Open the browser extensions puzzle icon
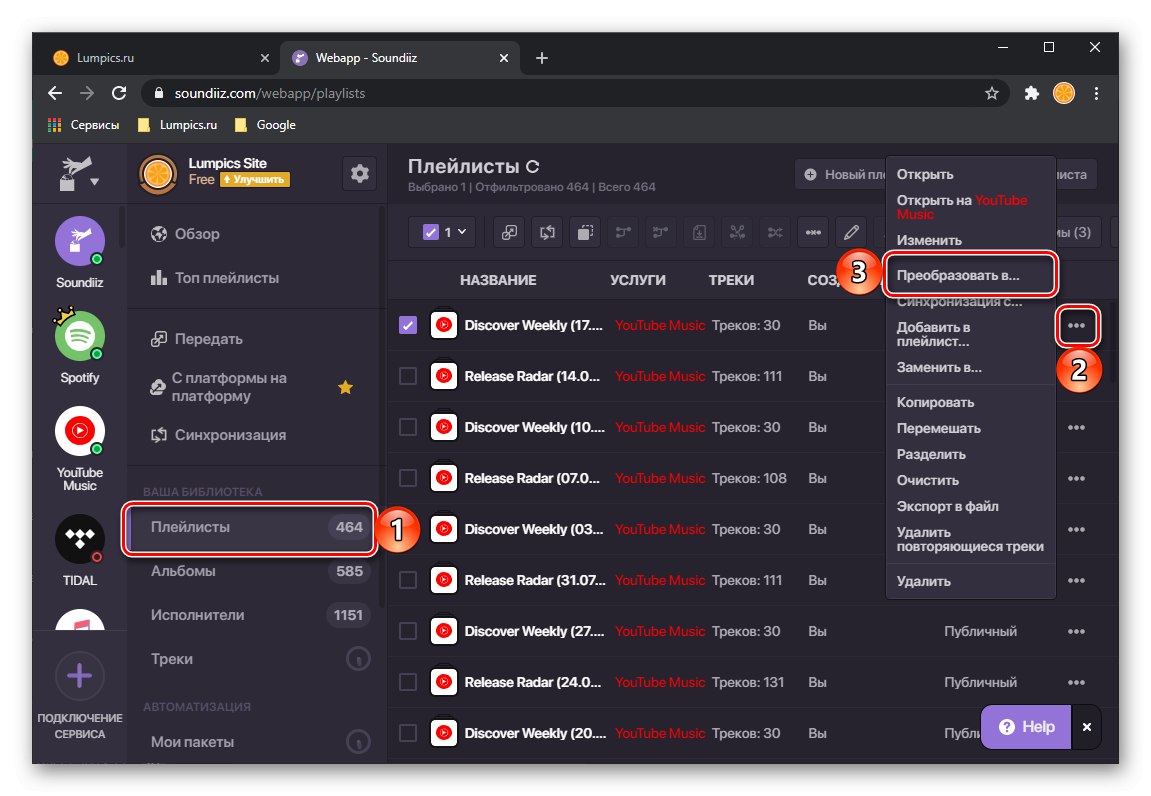The width and height of the screenshot is (1151, 796). 1031,93
